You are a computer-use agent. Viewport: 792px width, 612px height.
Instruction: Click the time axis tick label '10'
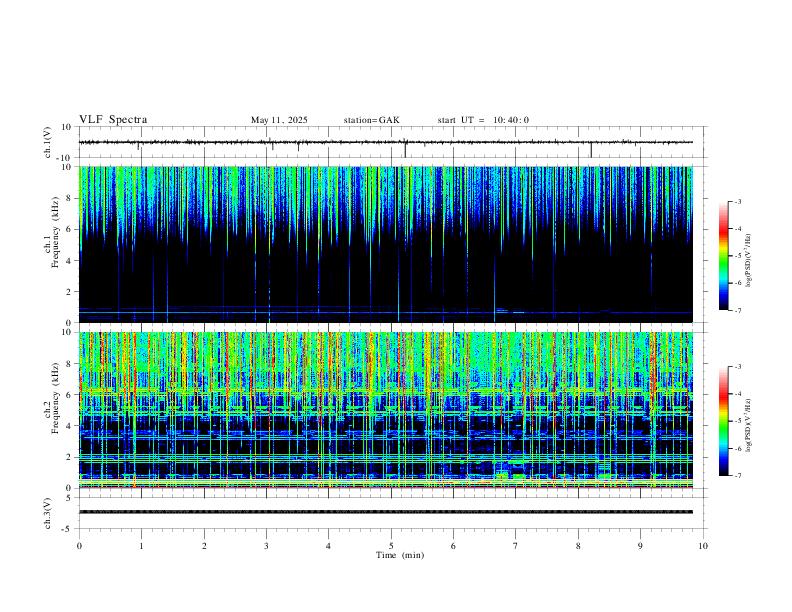click(x=703, y=546)
